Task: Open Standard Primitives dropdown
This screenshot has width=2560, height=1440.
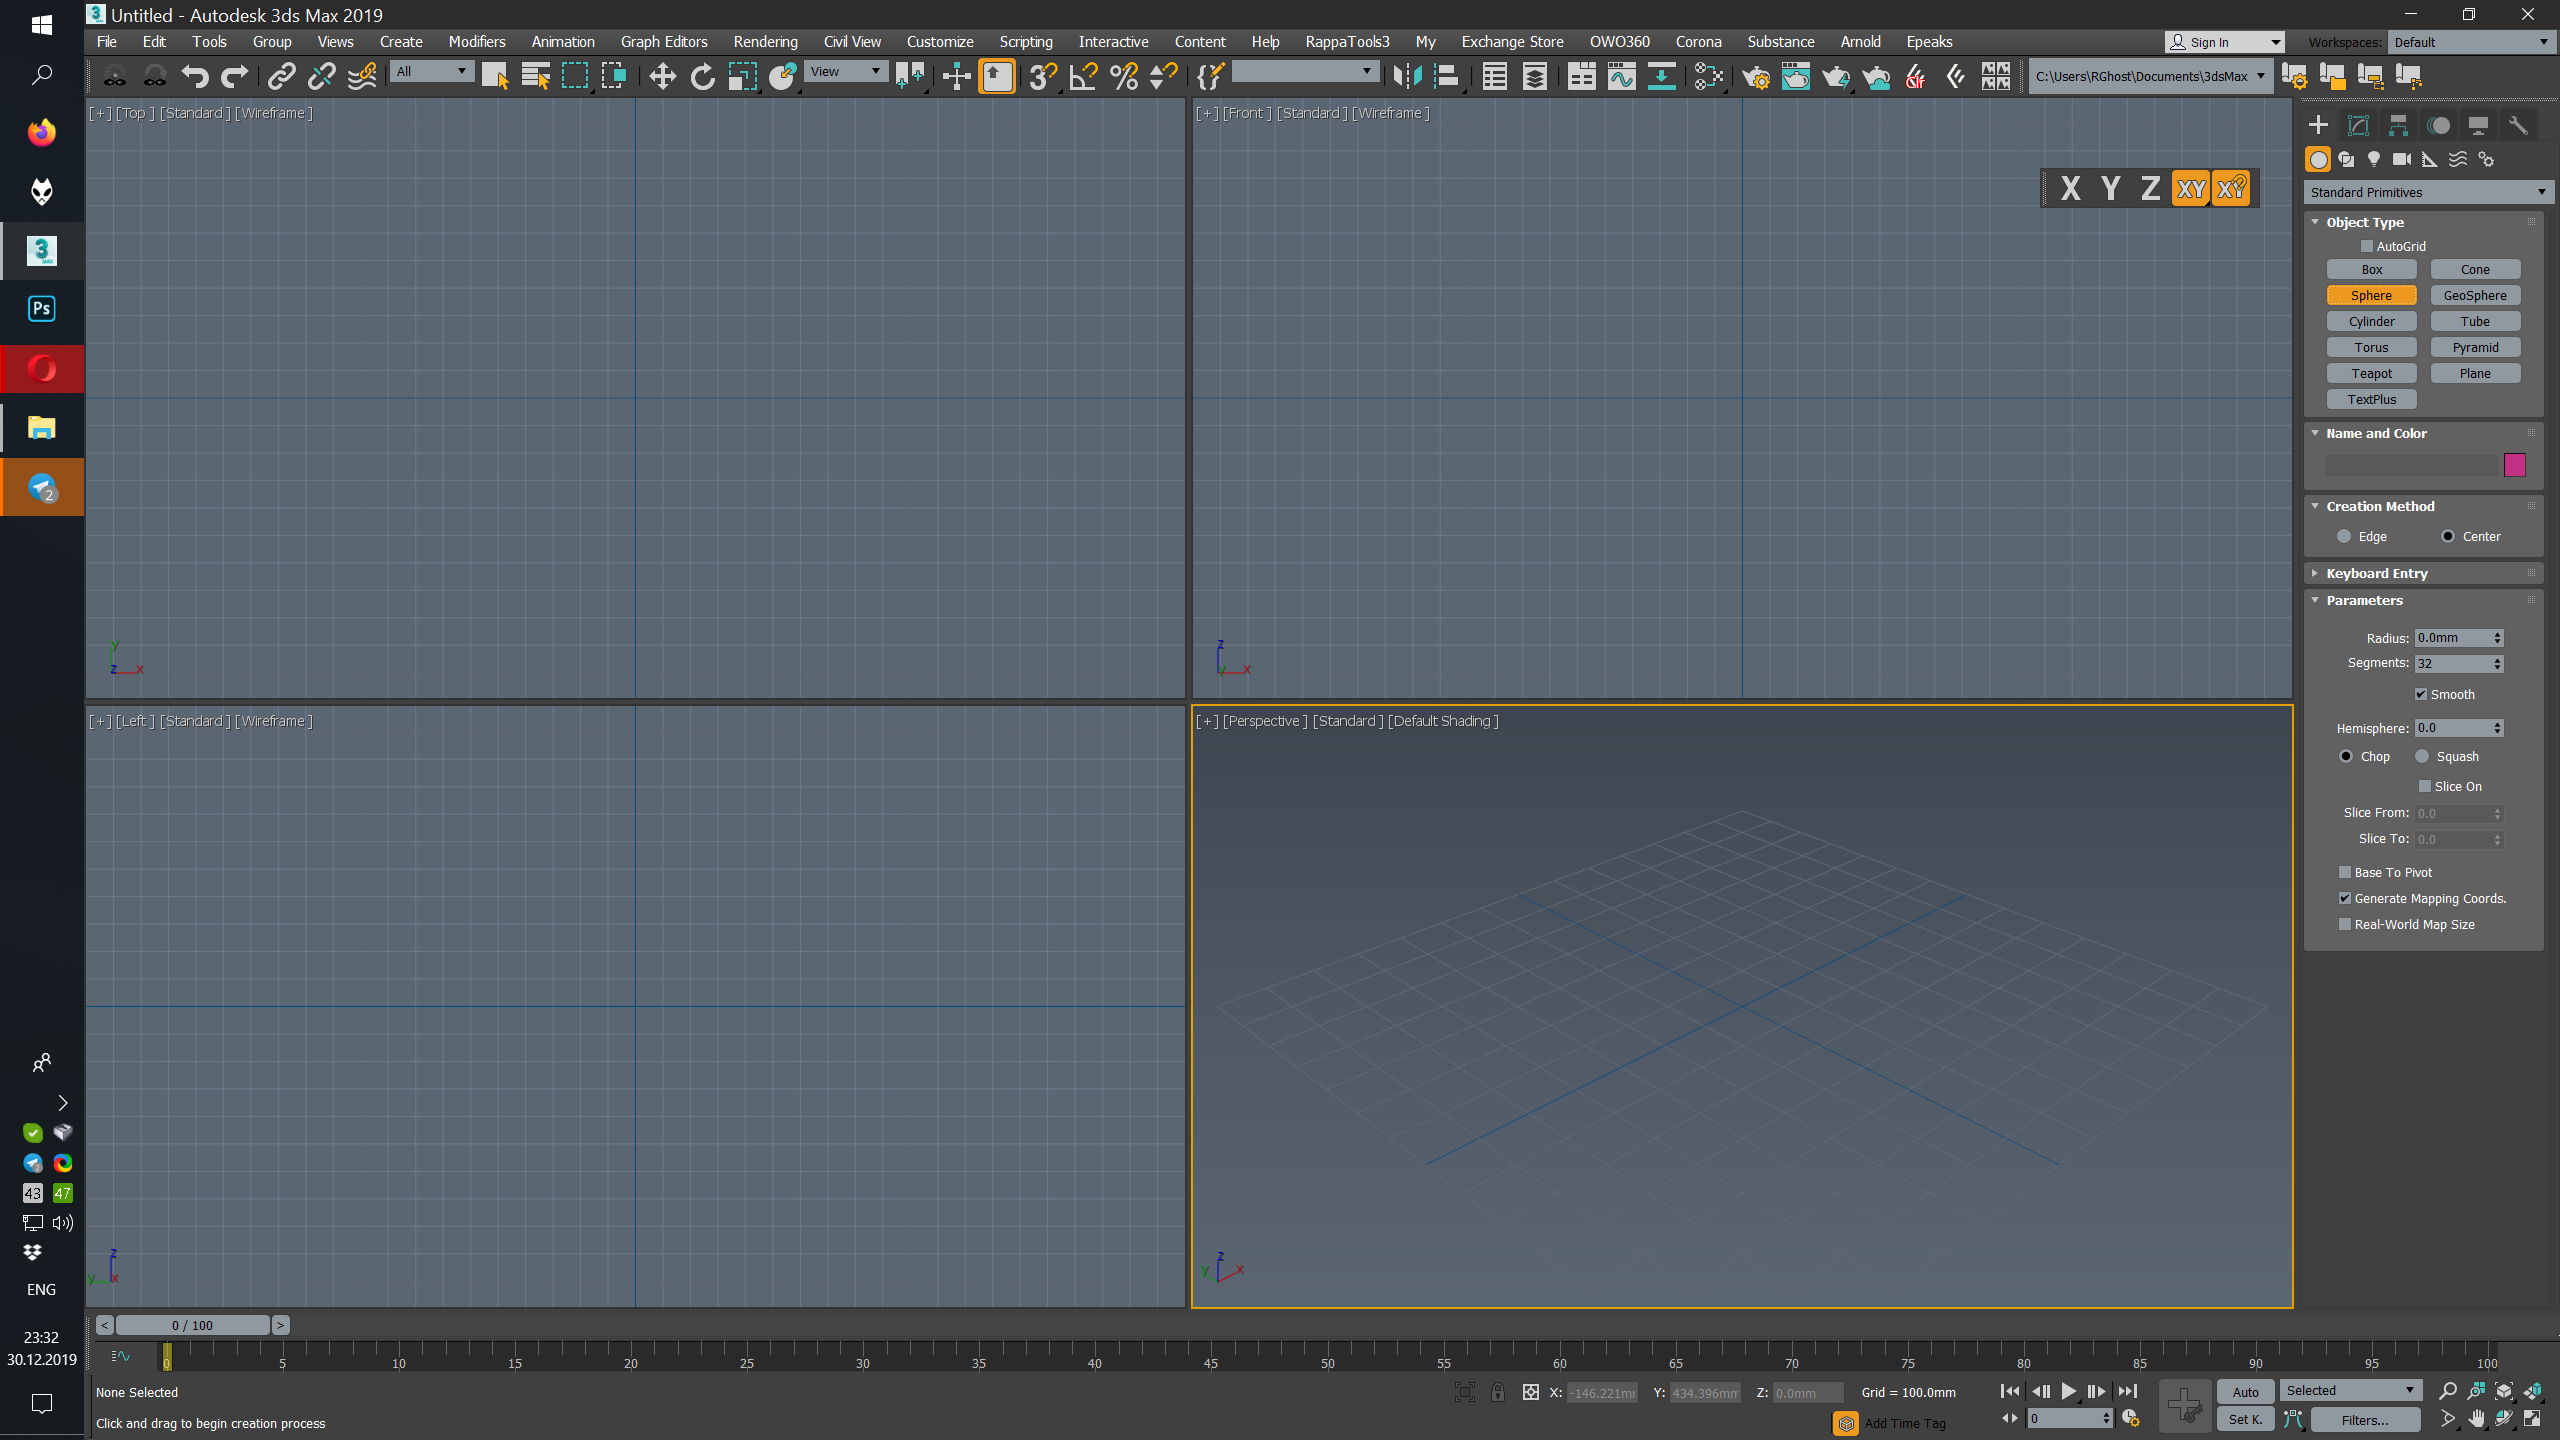Action: click(x=2428, y=192)
